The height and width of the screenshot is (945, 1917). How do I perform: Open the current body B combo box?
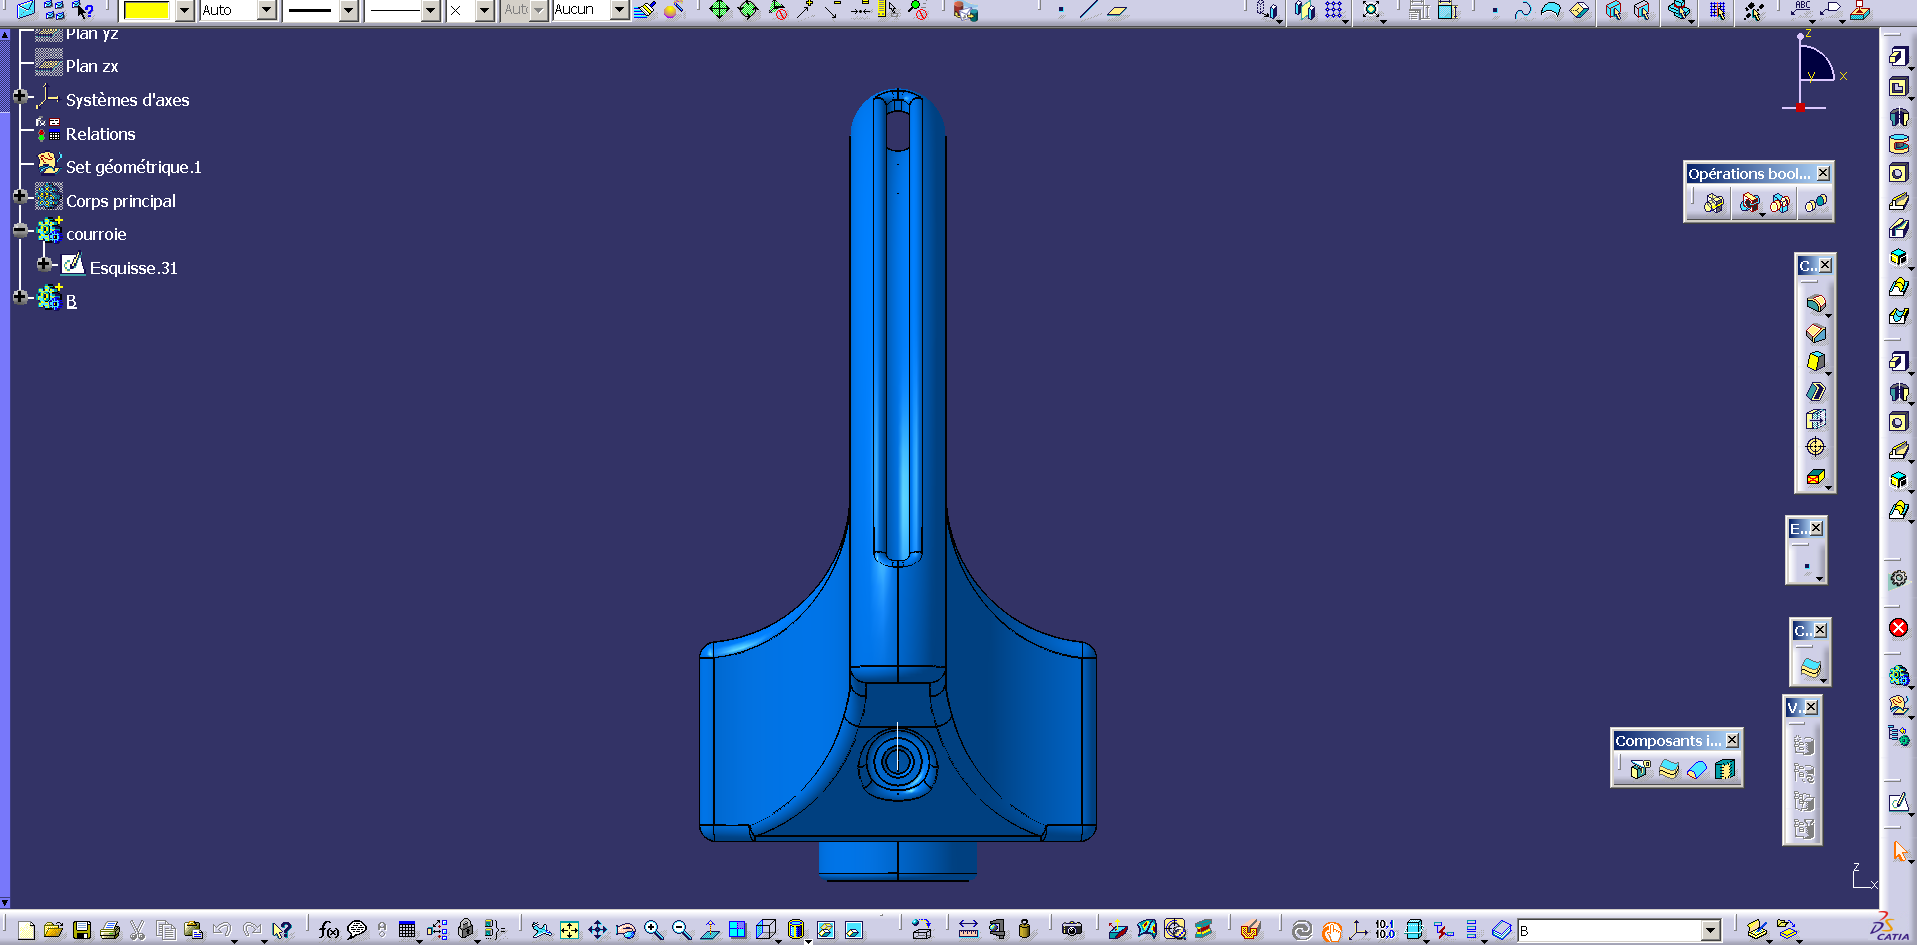click(1619, 930)
